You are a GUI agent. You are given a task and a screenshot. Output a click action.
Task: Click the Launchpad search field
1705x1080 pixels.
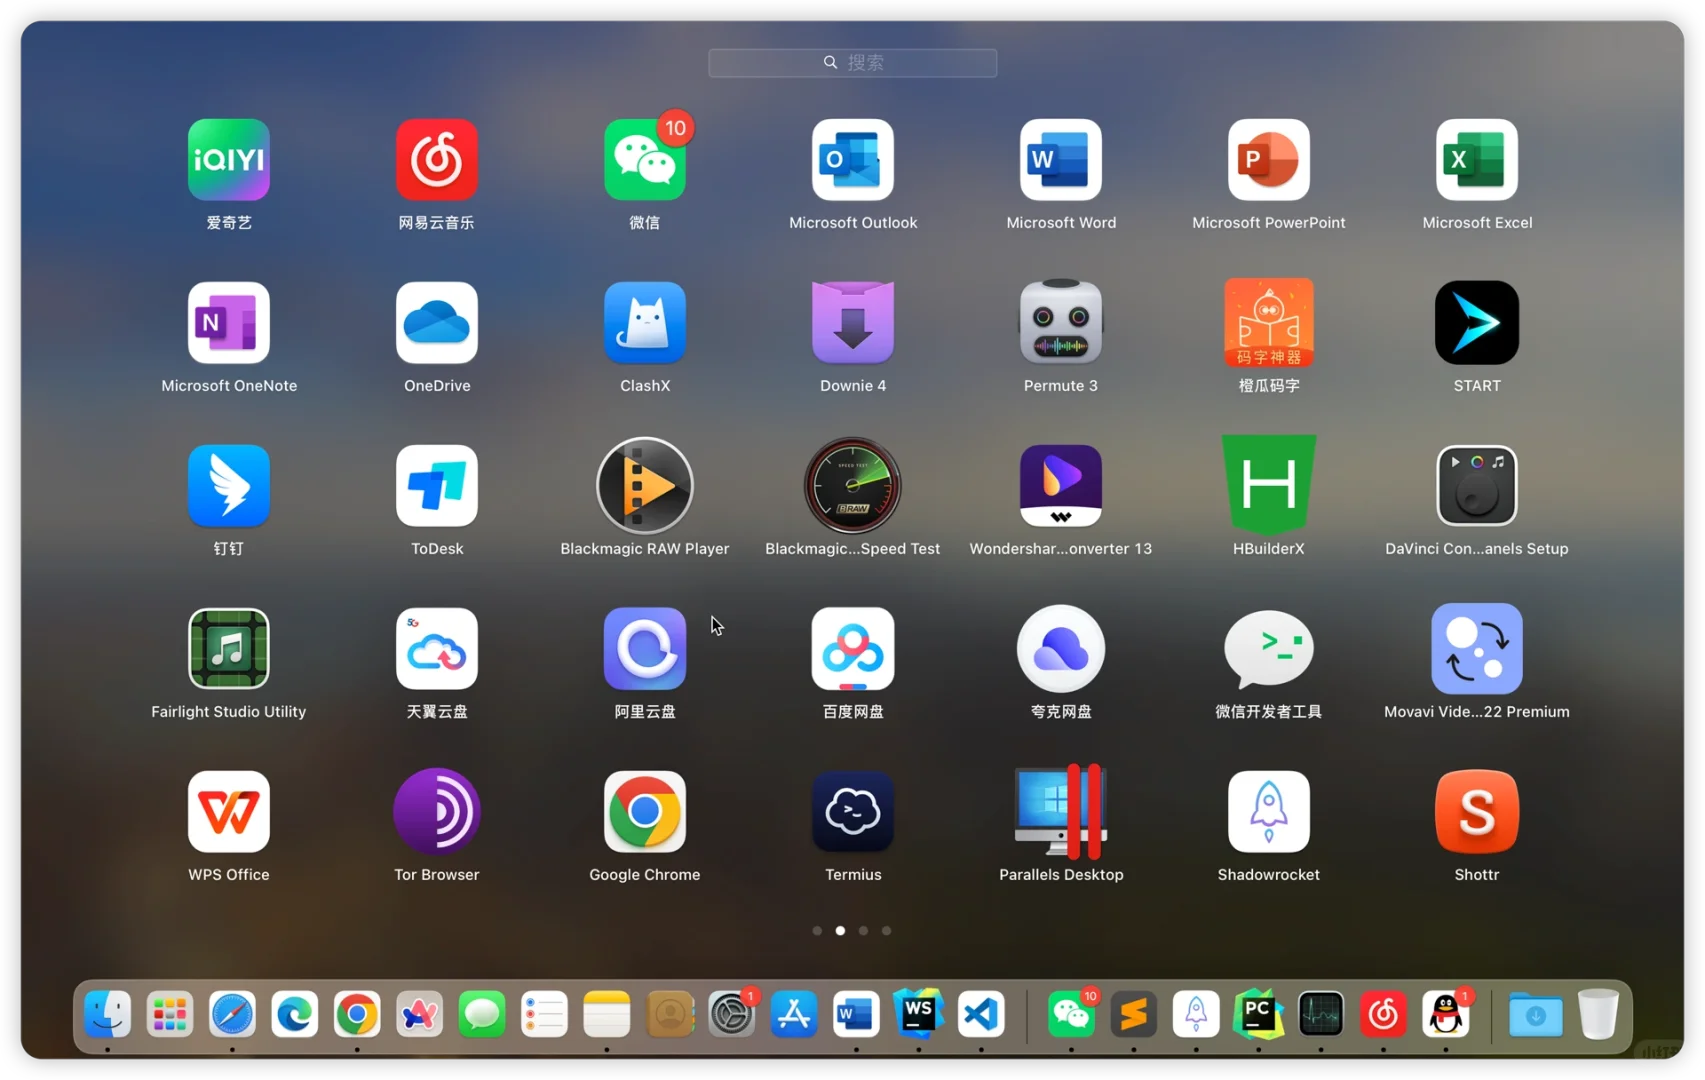852,63
